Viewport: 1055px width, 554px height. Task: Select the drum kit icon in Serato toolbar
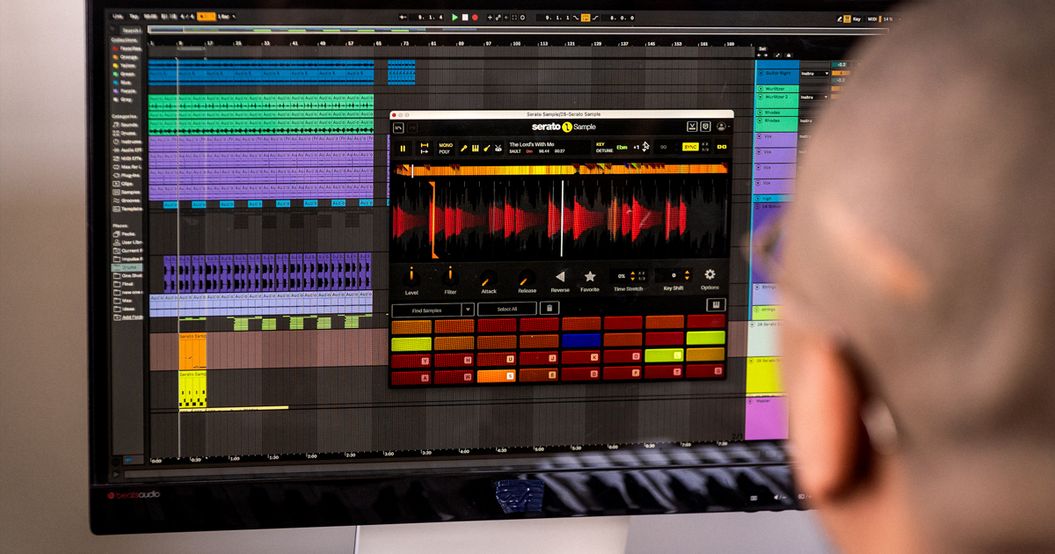click(x=498, y=148)
